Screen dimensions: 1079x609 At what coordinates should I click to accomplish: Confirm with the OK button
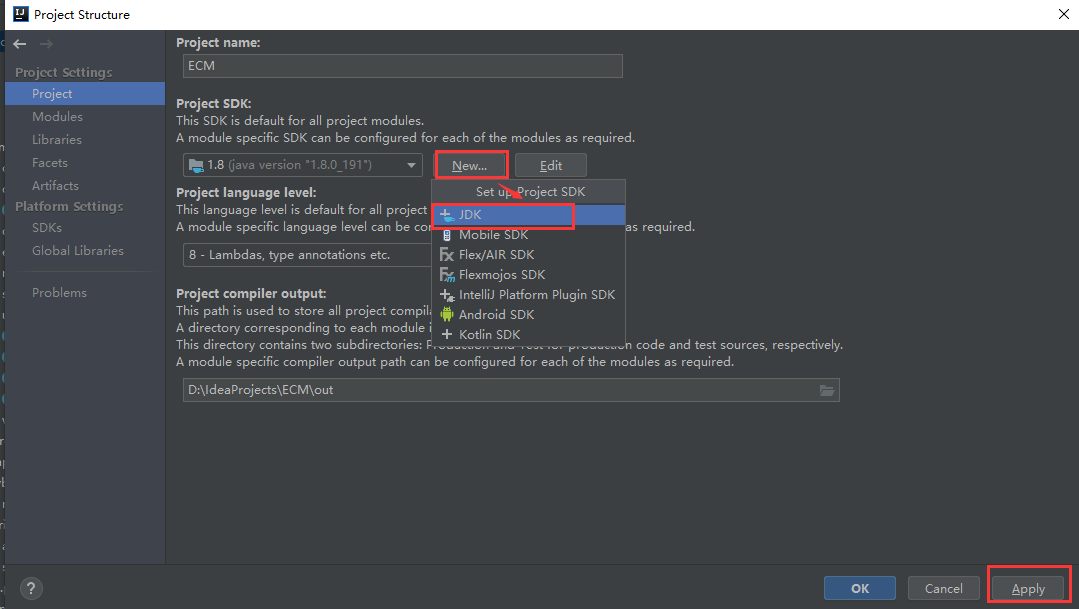(859, 588)
